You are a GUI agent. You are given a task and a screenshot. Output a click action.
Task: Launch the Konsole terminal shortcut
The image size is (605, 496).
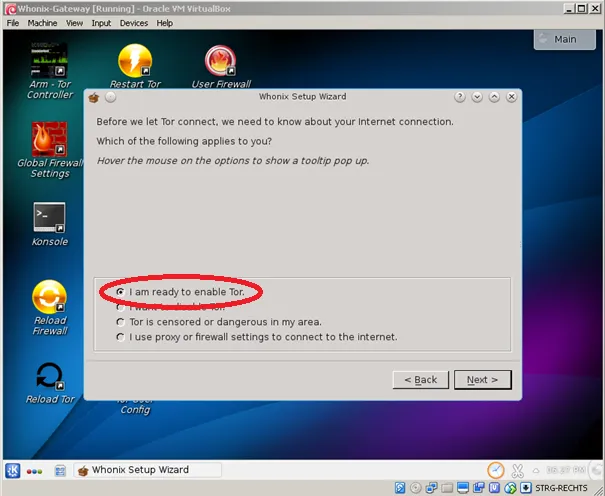click(x=49, y=224)
